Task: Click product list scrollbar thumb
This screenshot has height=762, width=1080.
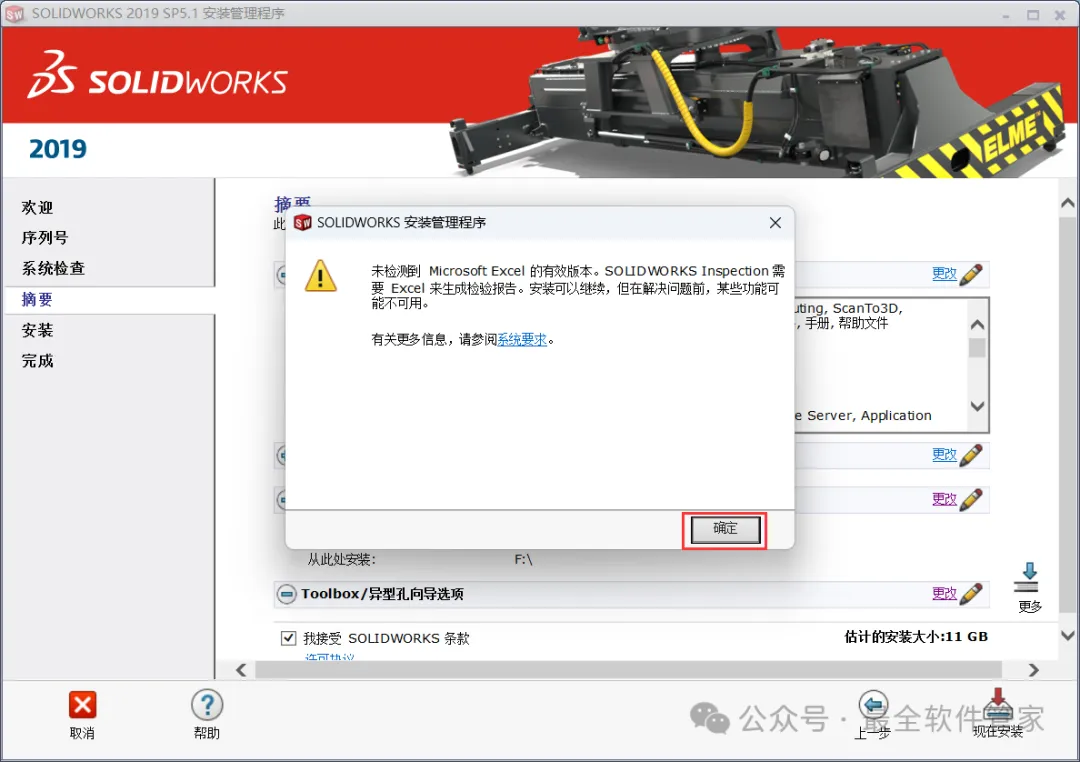Action: (x=977, y=348)
